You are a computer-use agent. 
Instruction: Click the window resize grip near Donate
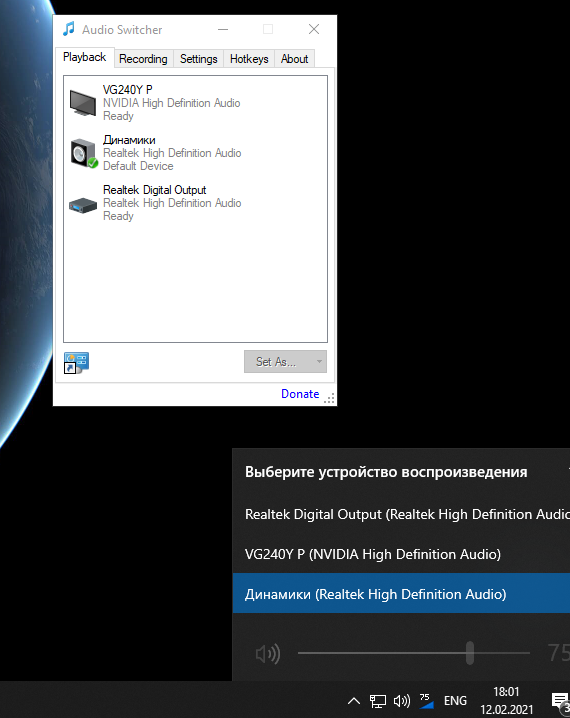point(329,398)
